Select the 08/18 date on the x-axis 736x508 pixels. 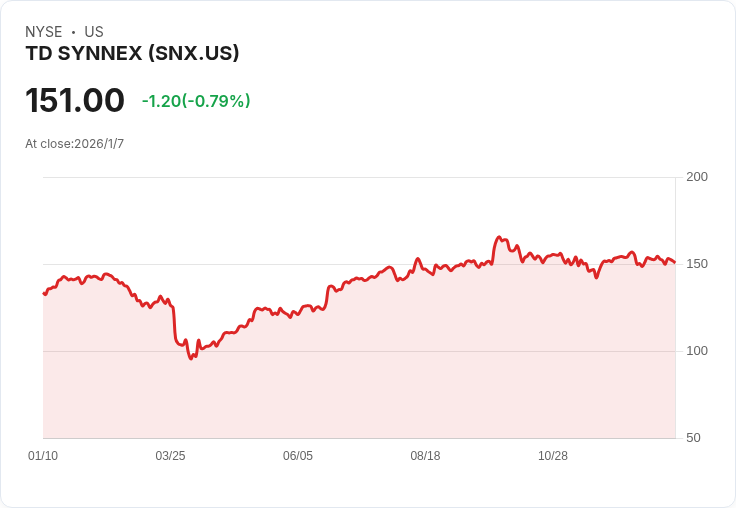click(425, 456)
